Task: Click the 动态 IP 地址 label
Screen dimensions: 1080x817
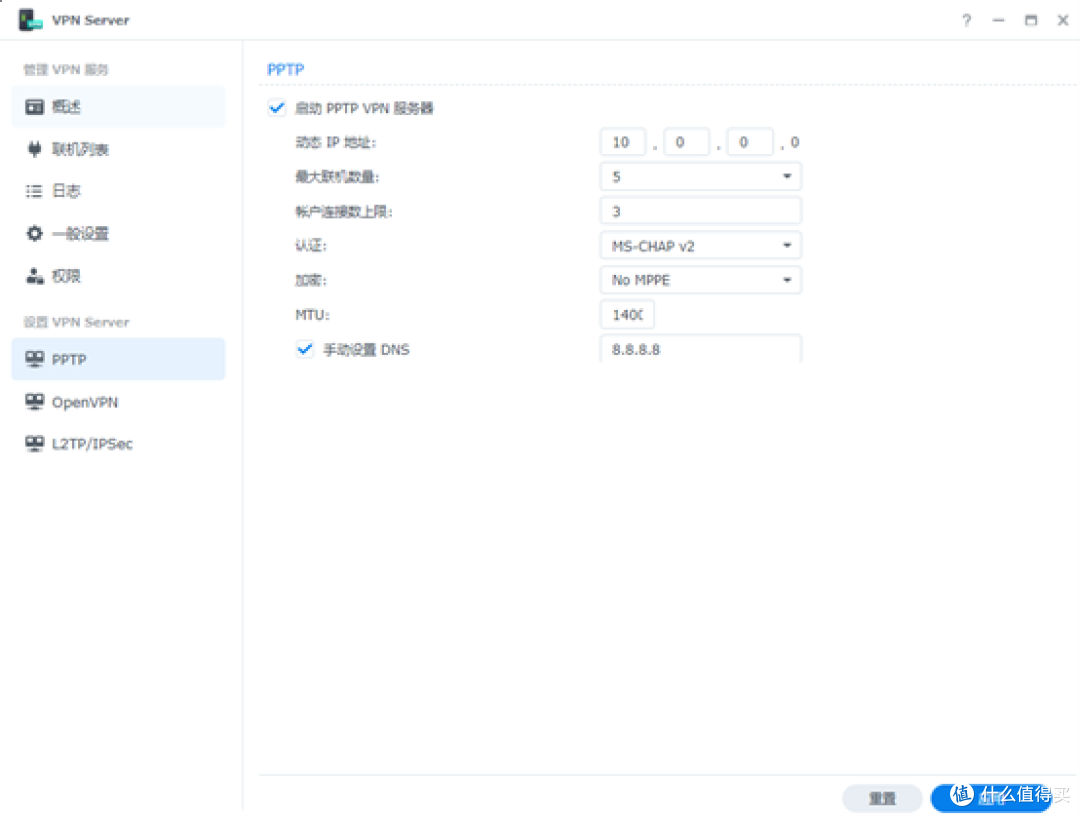Action: click(x=335, y=143)
